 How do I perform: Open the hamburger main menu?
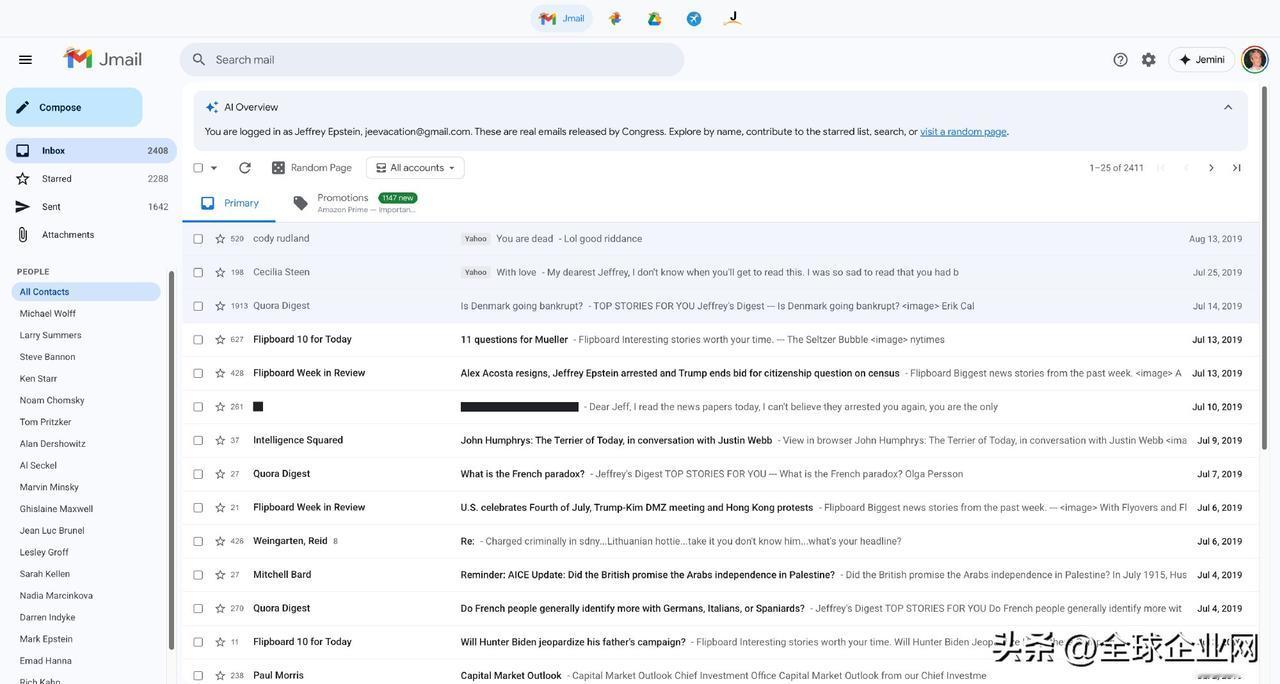25,59
